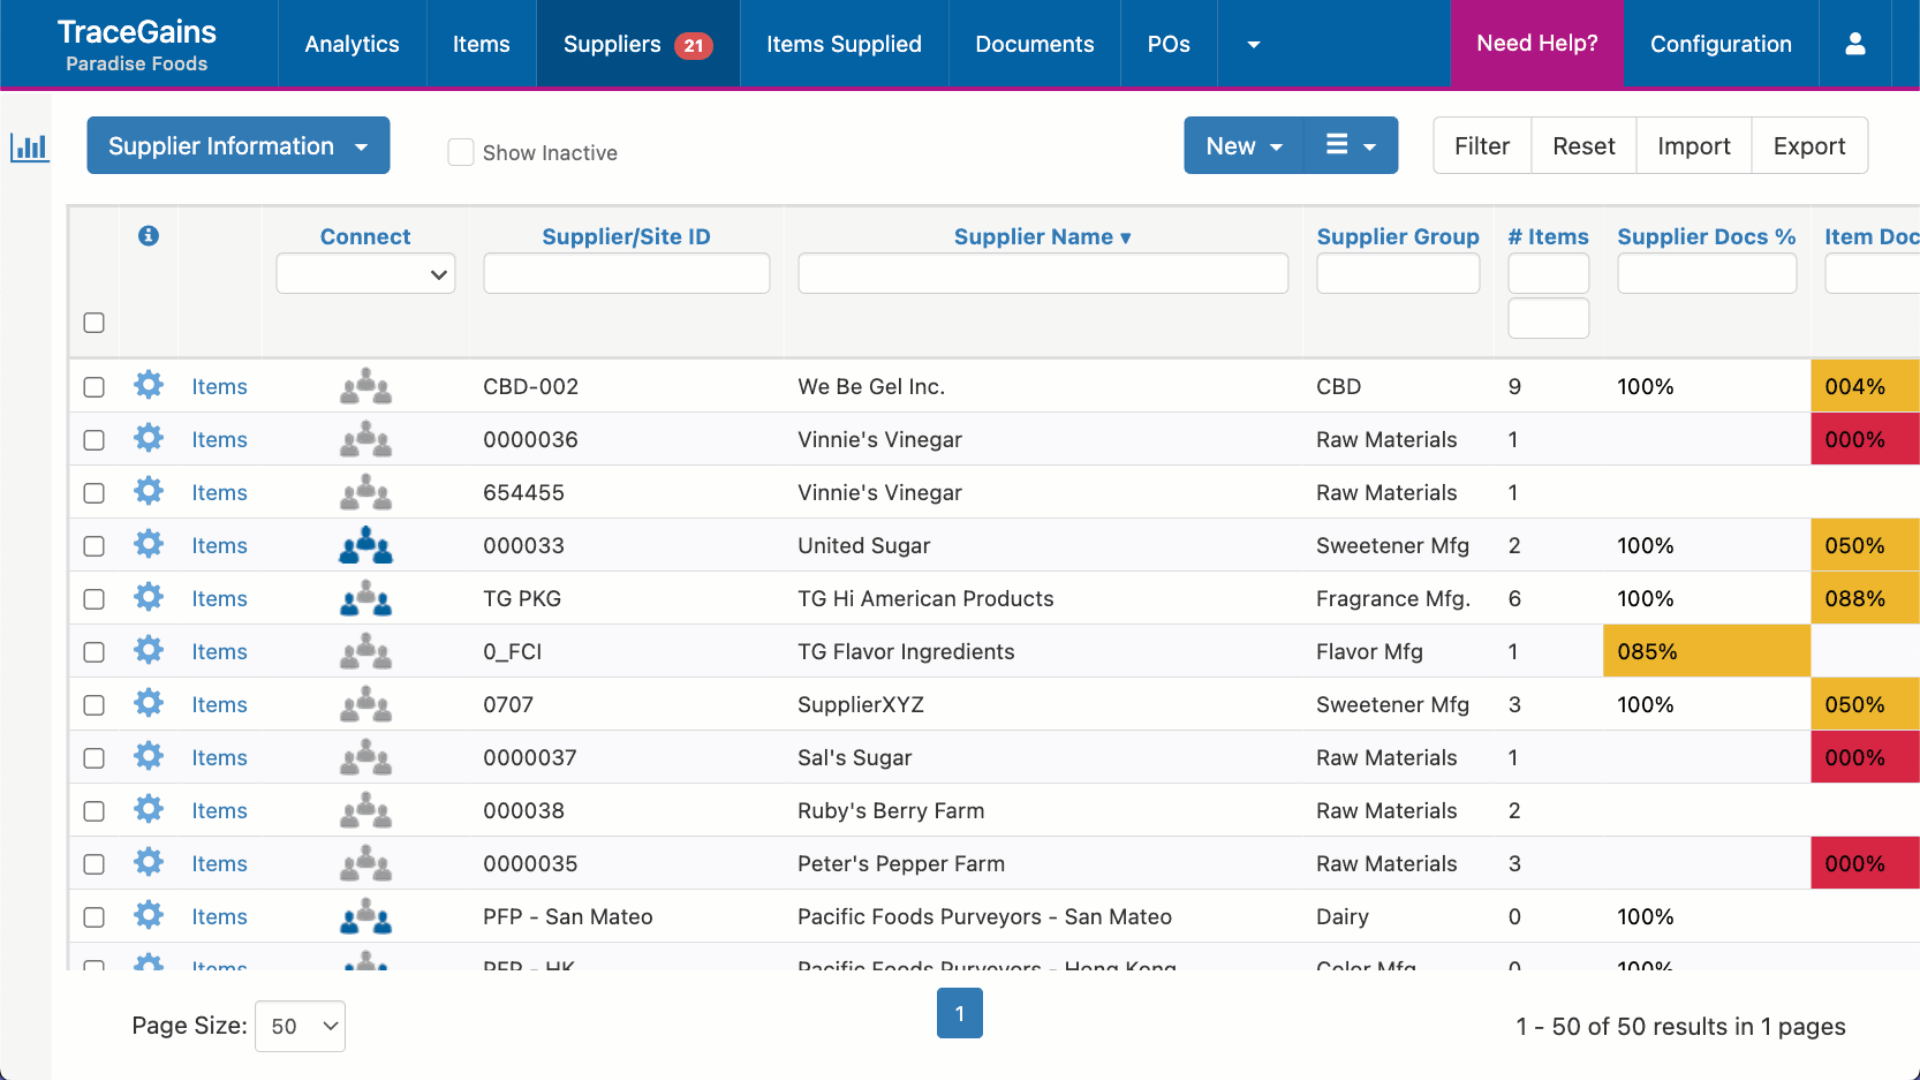The image size is (1920, 1080).
Task: Open the list view options dropdown
Action: [x=1351, y=146]
